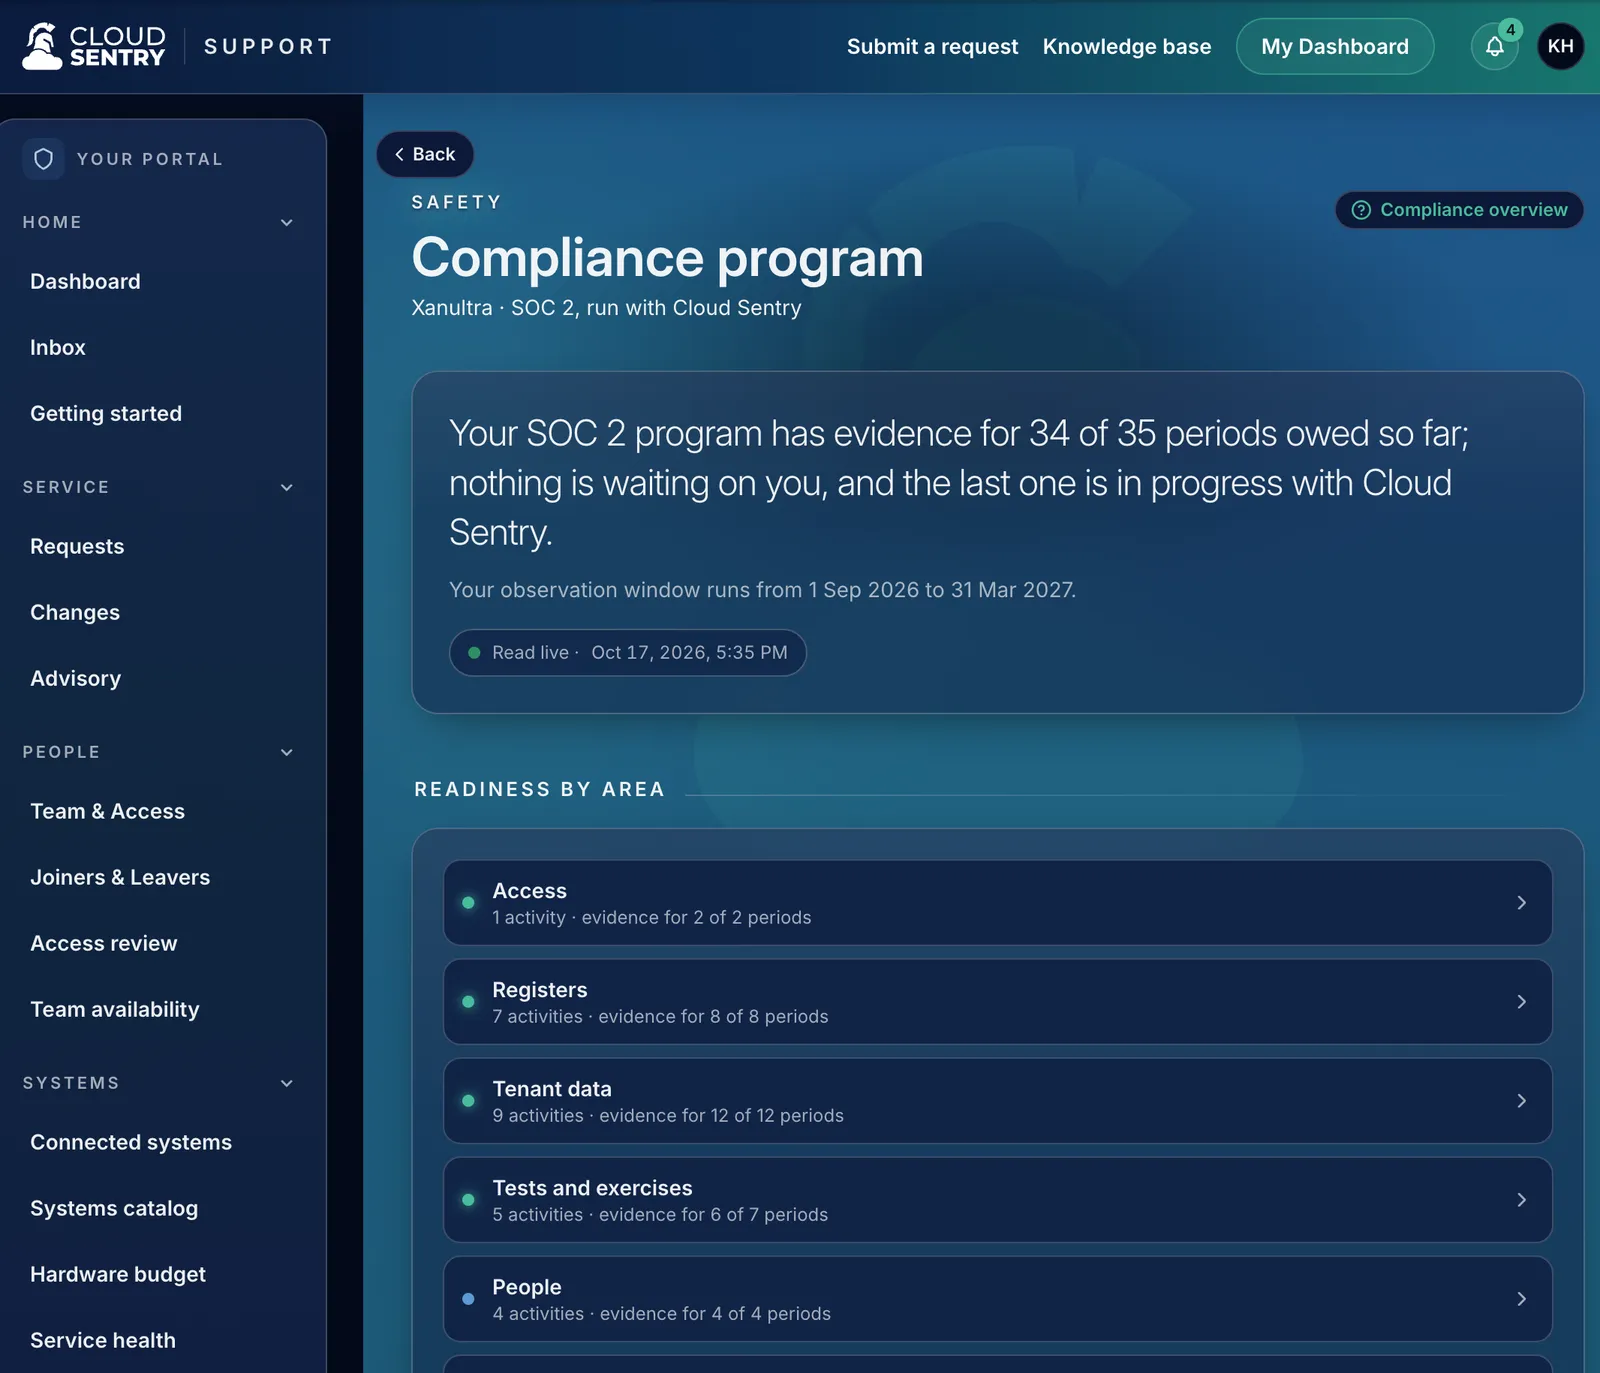The image size is (1600, 1373).
Task: Open Team & Access page
Action: (107, 811)
